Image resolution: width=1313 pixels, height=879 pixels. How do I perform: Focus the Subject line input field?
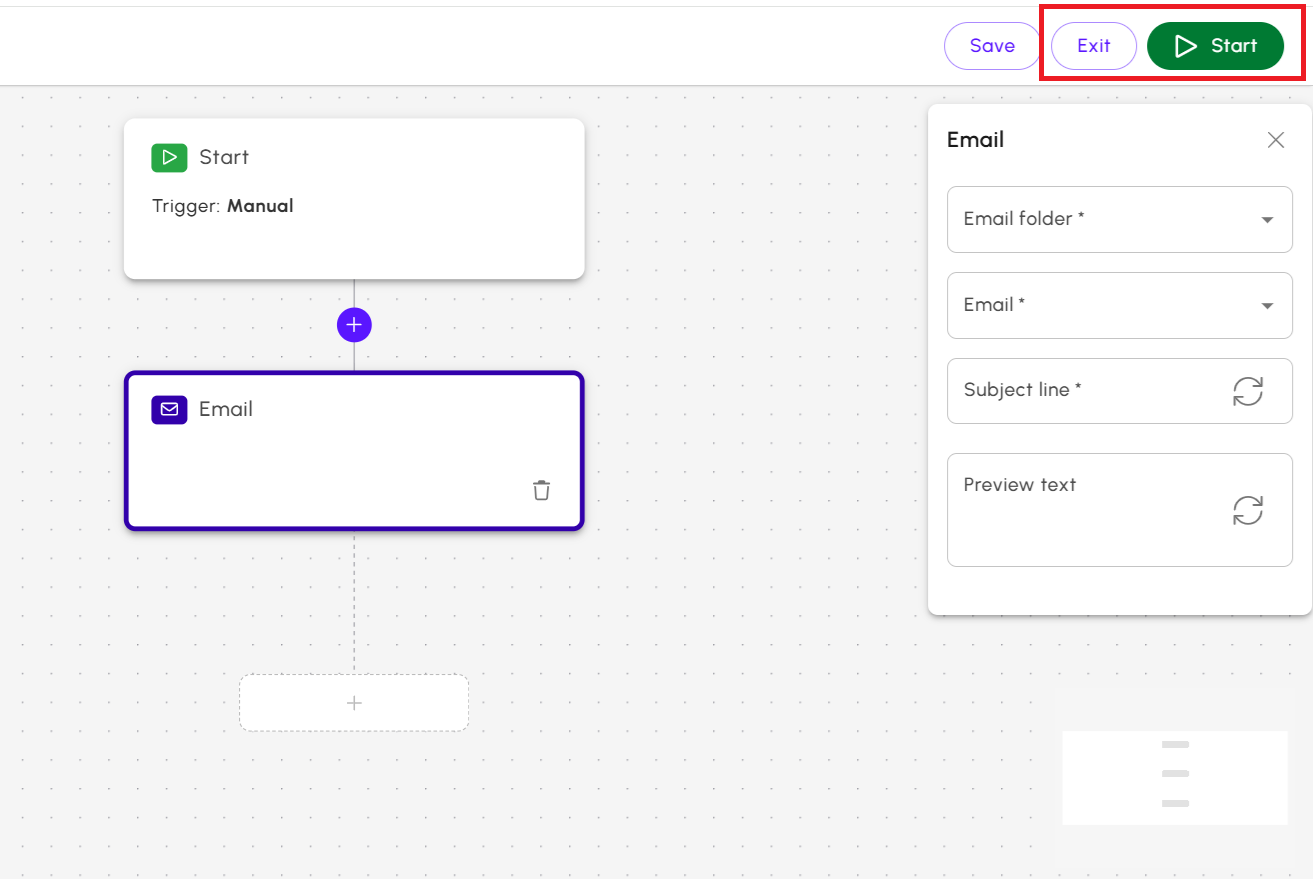[1120, 391]
